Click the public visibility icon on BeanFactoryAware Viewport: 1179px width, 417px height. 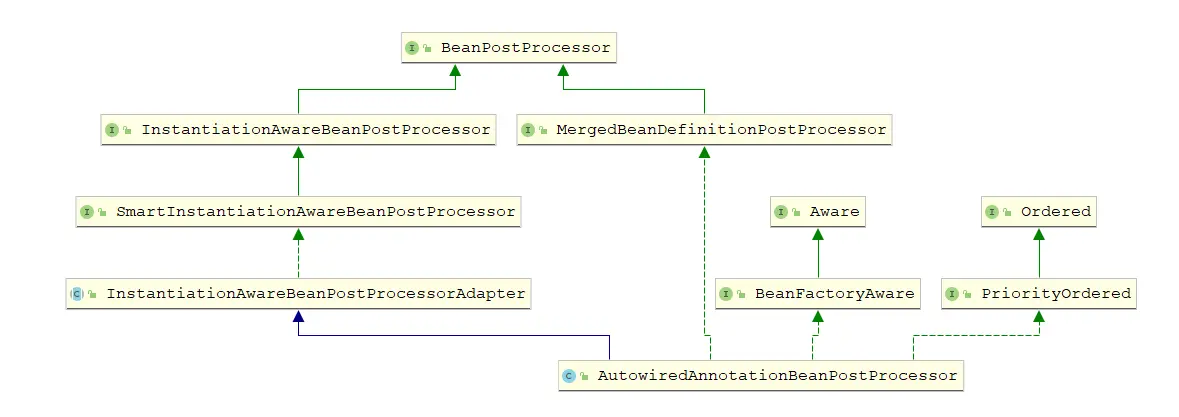coord(741,295)
